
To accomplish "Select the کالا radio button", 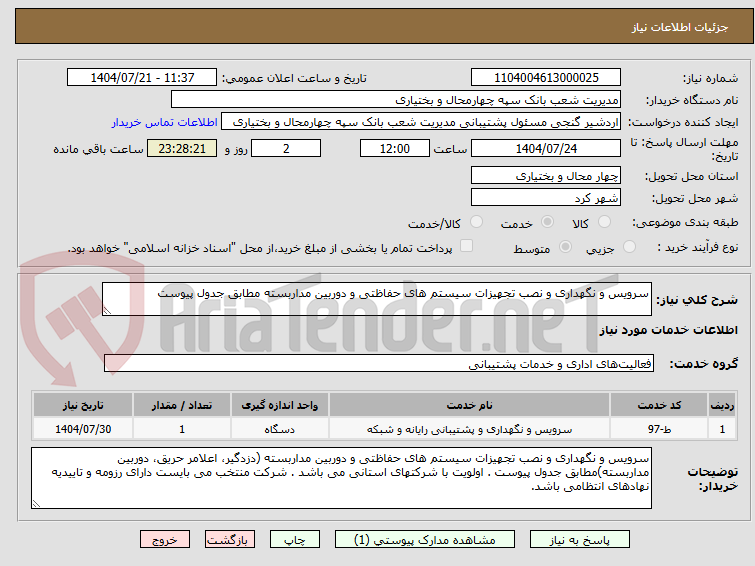I will pyautogui.click(x=604, y=222).
